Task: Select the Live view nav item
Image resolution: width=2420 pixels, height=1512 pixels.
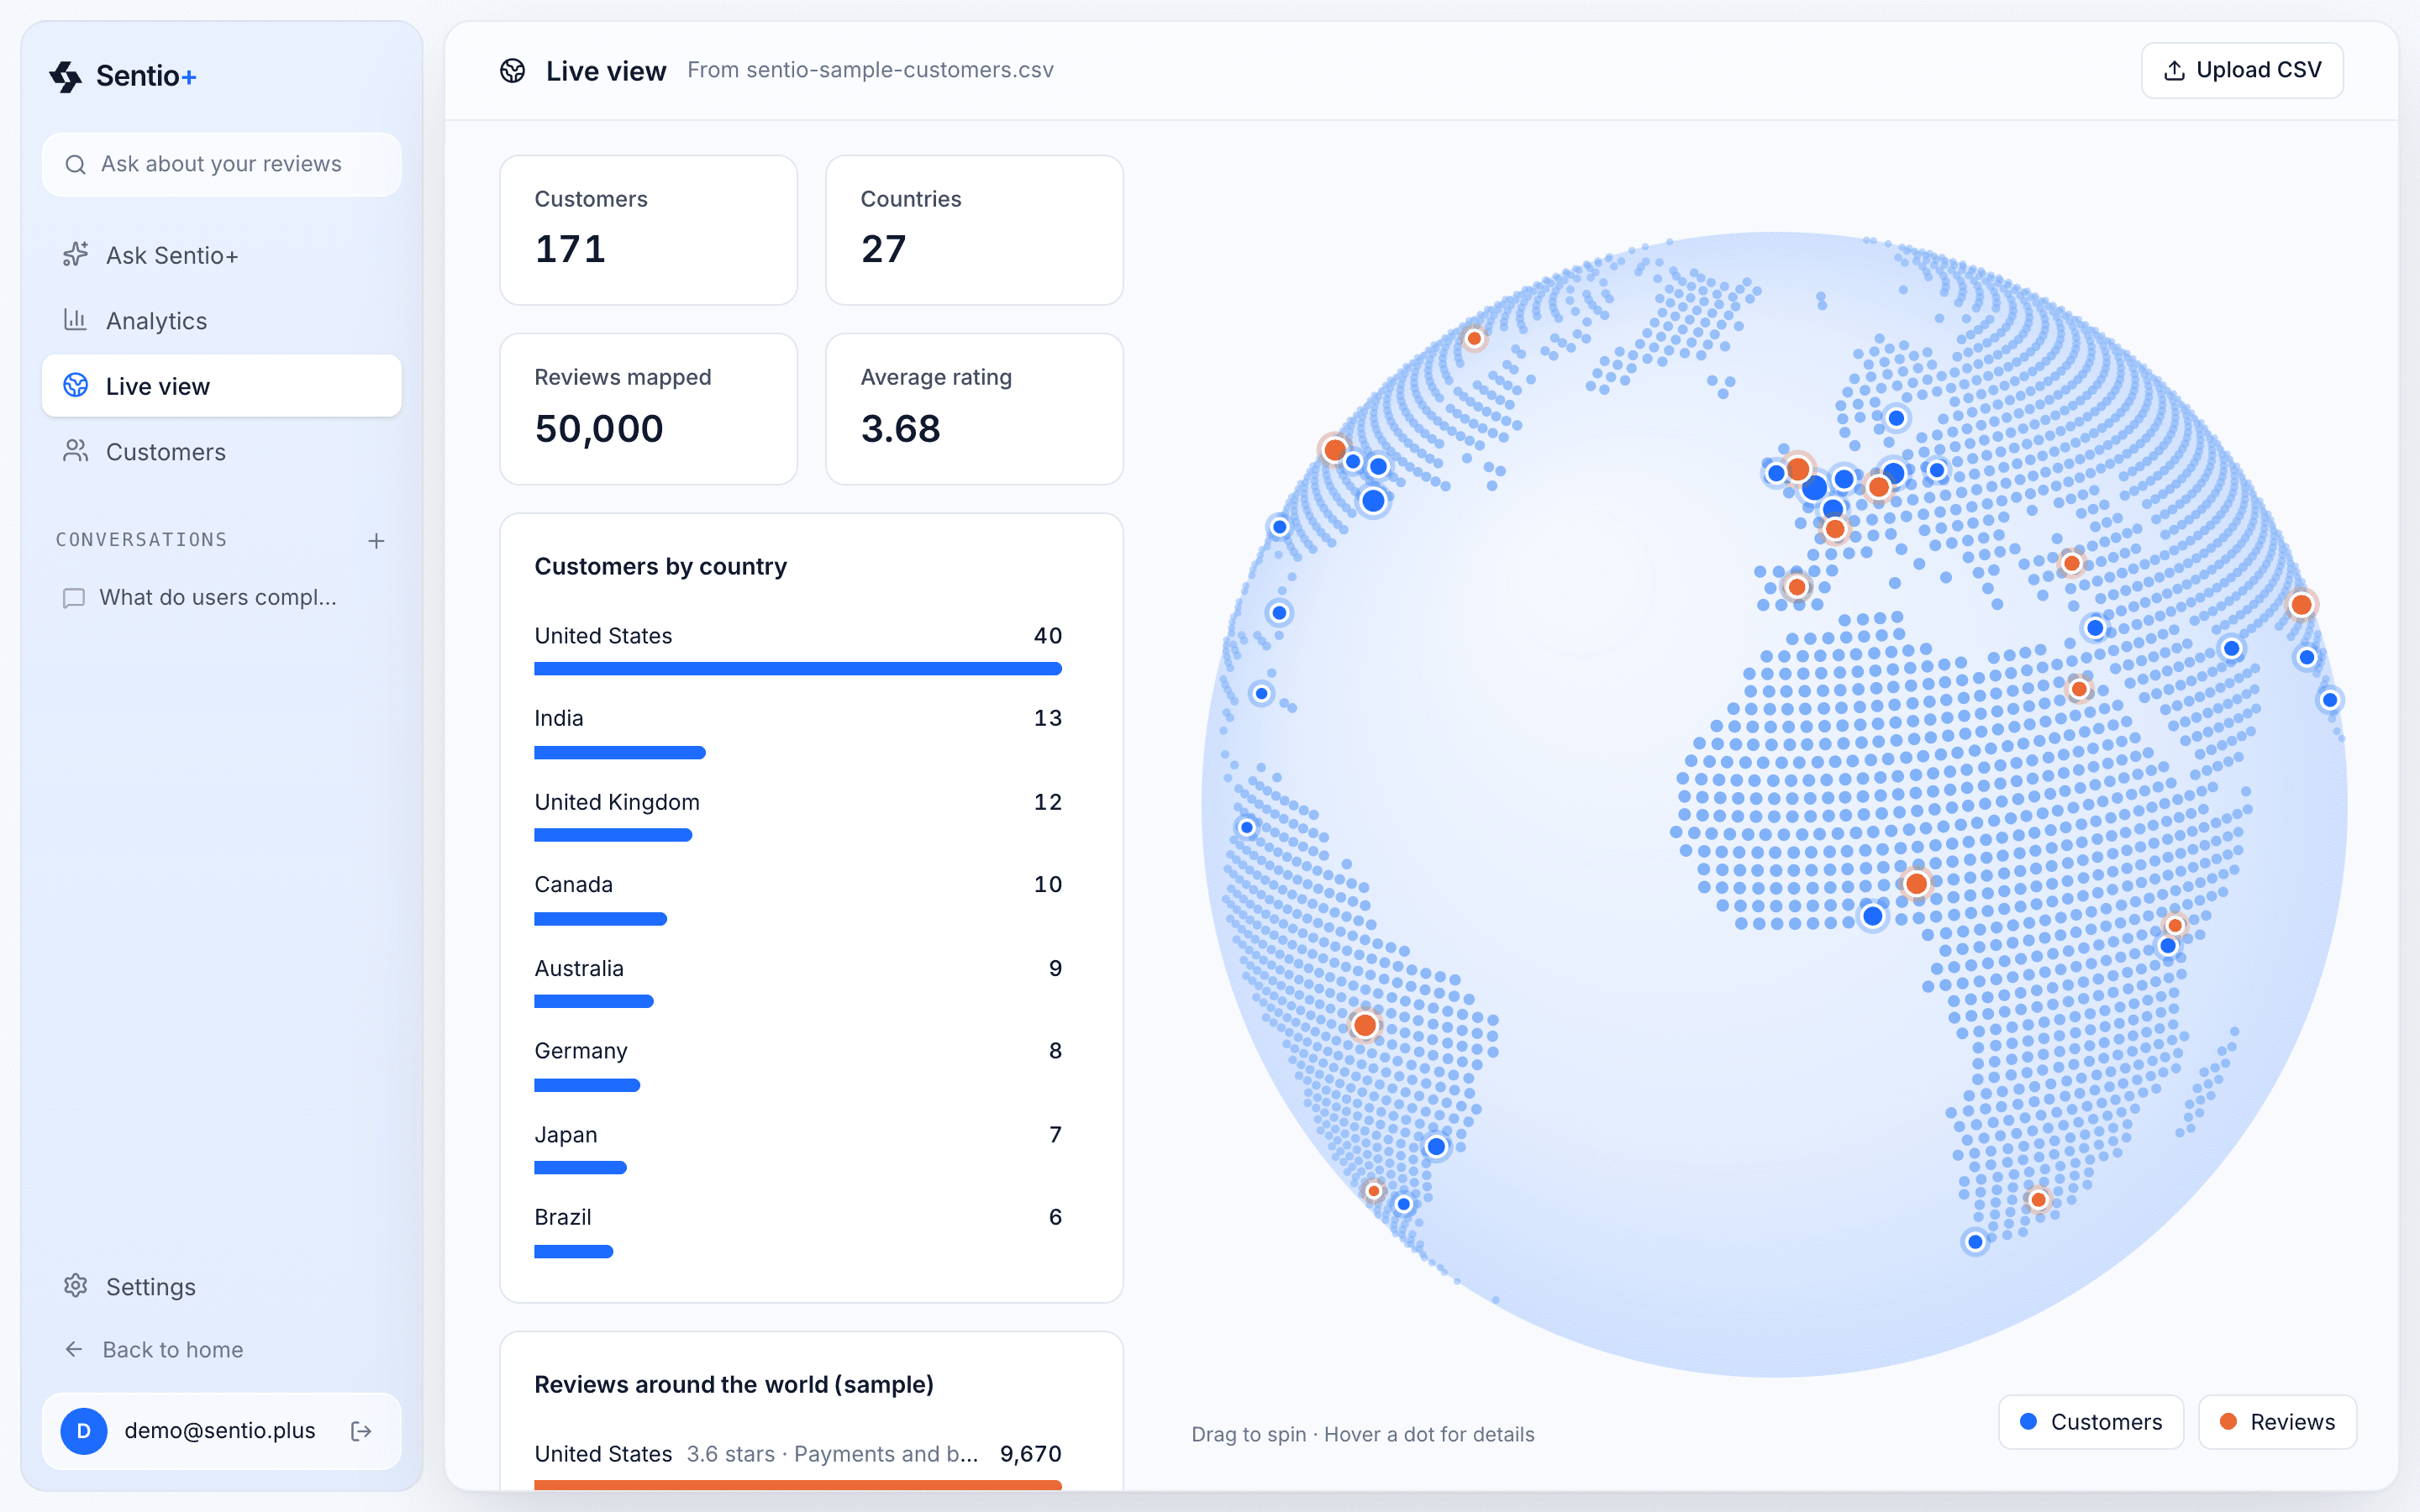Action: [x=222, y=386]
